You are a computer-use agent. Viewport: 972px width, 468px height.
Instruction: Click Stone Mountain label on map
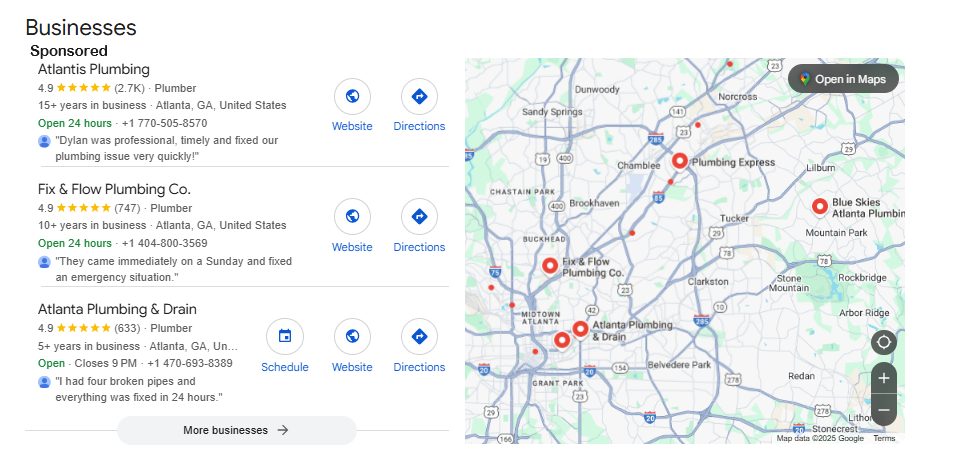point(789,283)
